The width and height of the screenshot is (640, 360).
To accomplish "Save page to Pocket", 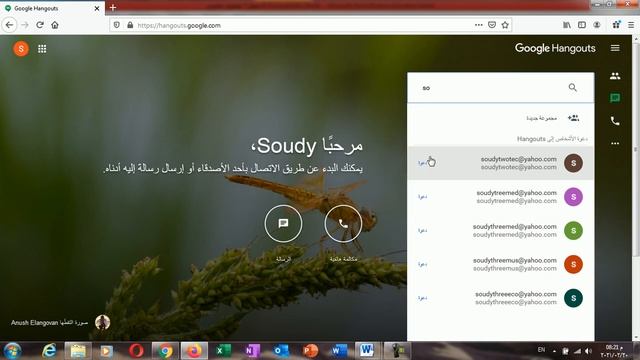I will [x=492, y=25].
